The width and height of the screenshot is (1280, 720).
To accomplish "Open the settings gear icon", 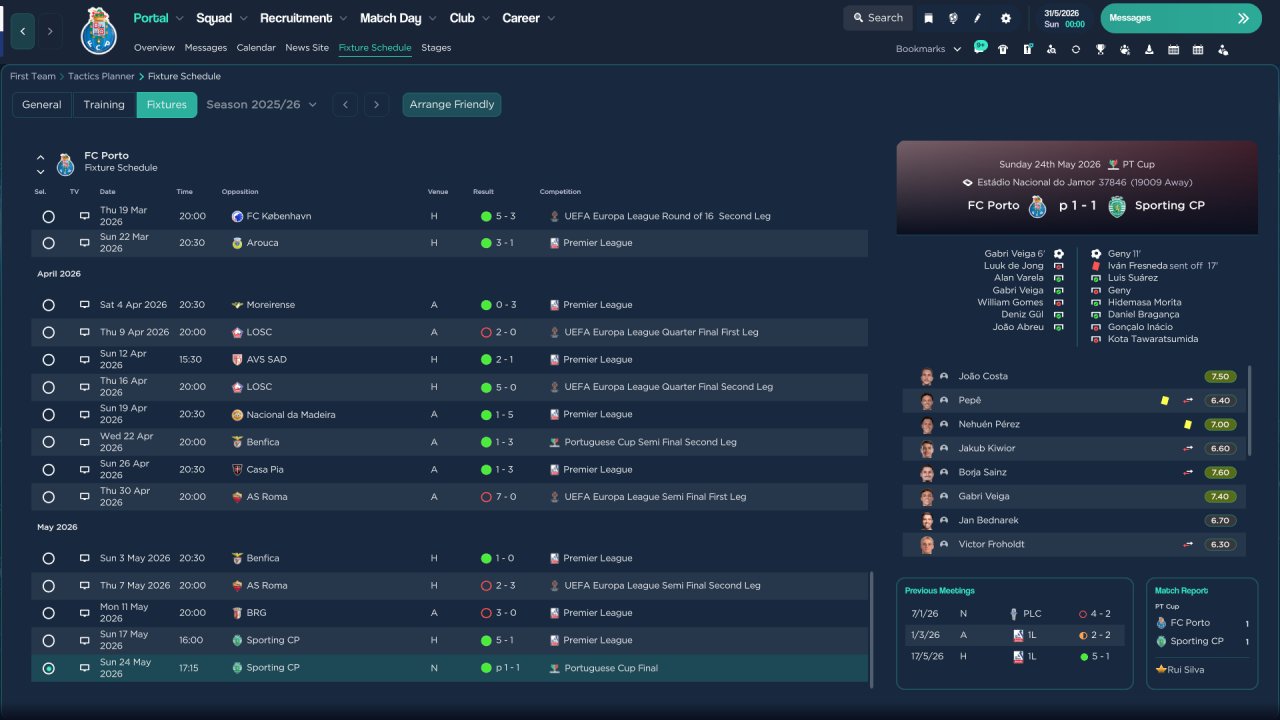I will tap(1006, 18).
